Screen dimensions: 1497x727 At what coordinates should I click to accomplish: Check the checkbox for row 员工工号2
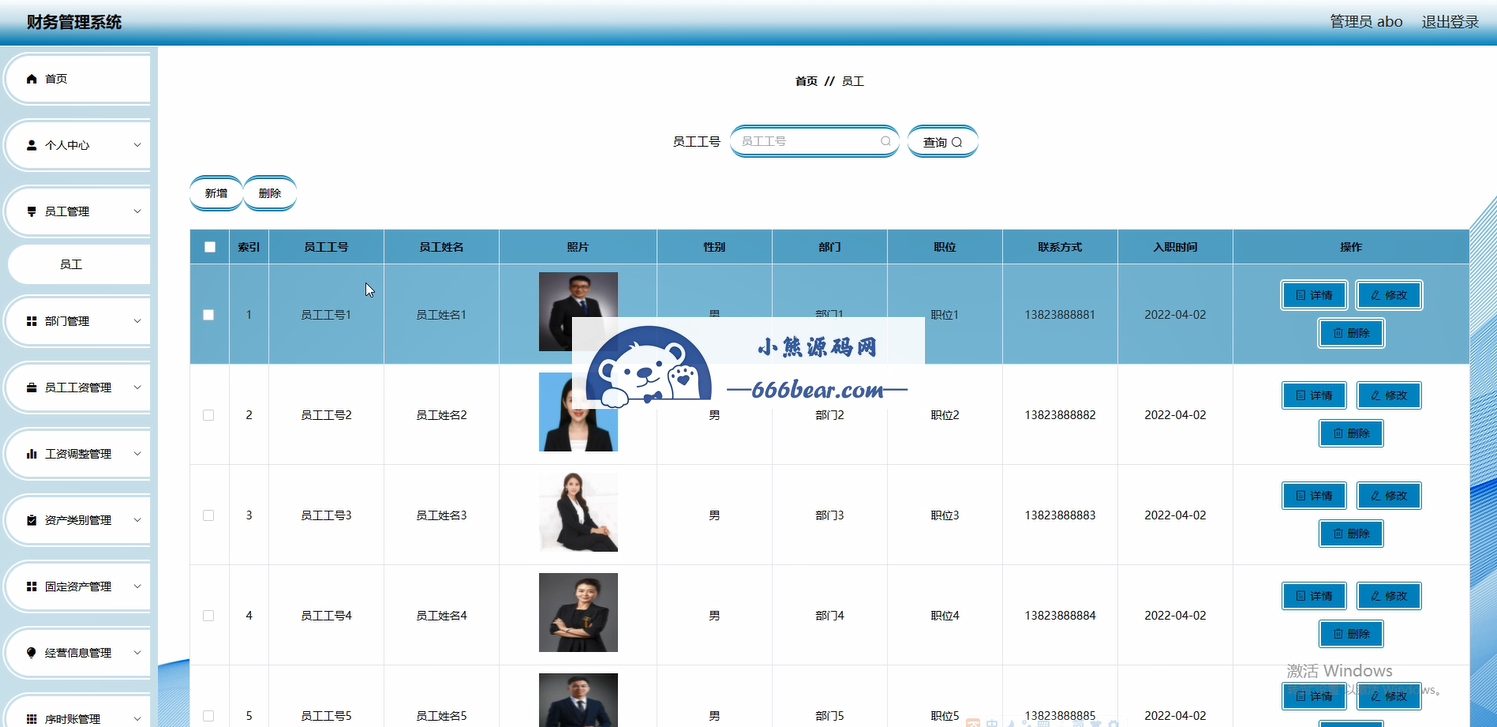coord(208,415)
